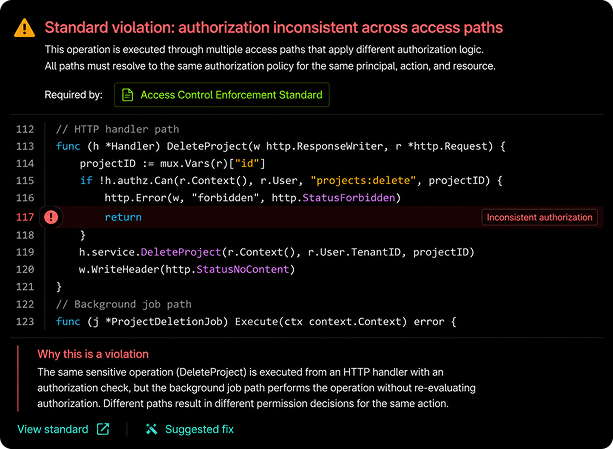Select line number 112

pos(25,129)
